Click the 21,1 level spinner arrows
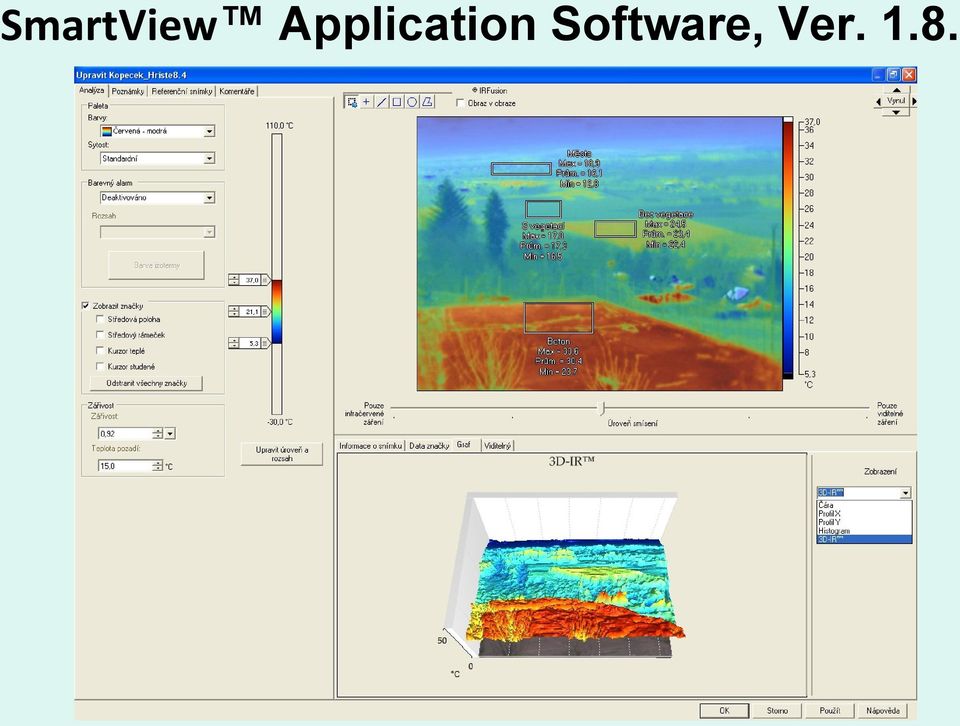Screen dimensions: 960x726 [234, 312]
